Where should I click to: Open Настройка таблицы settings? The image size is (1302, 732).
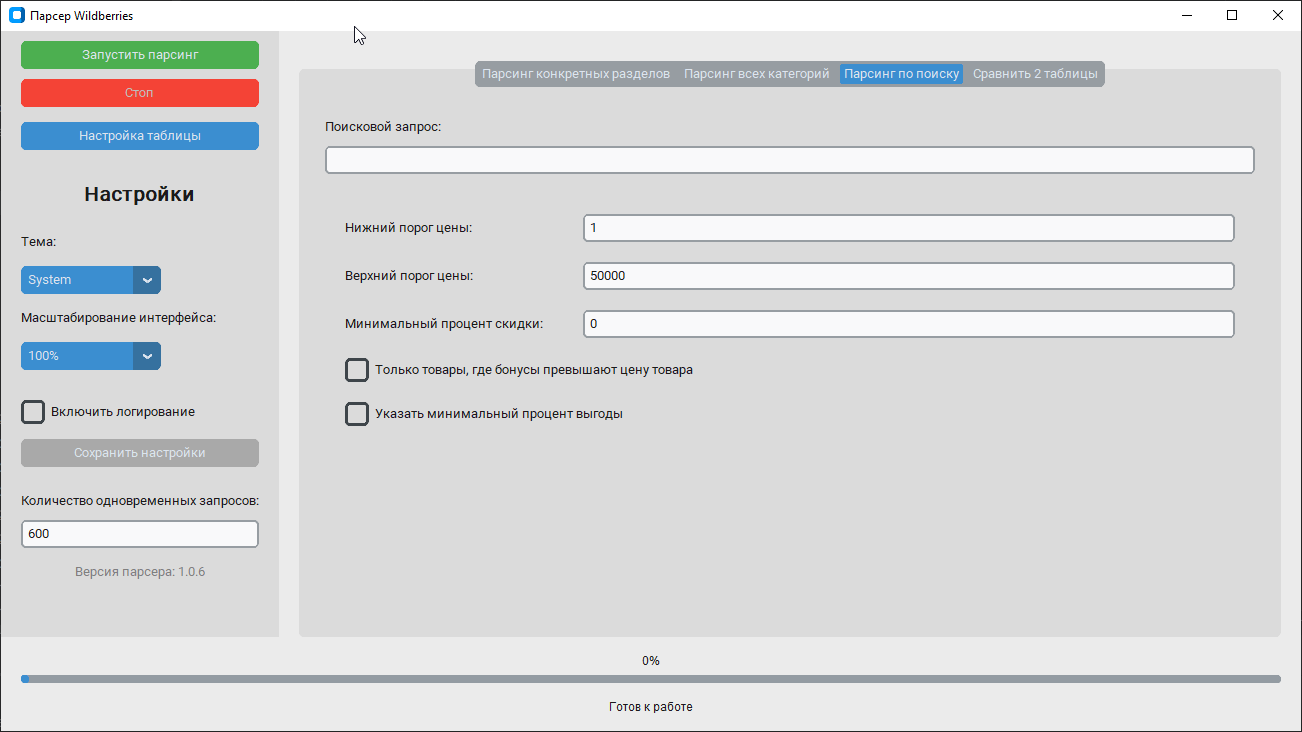point(140,136)
